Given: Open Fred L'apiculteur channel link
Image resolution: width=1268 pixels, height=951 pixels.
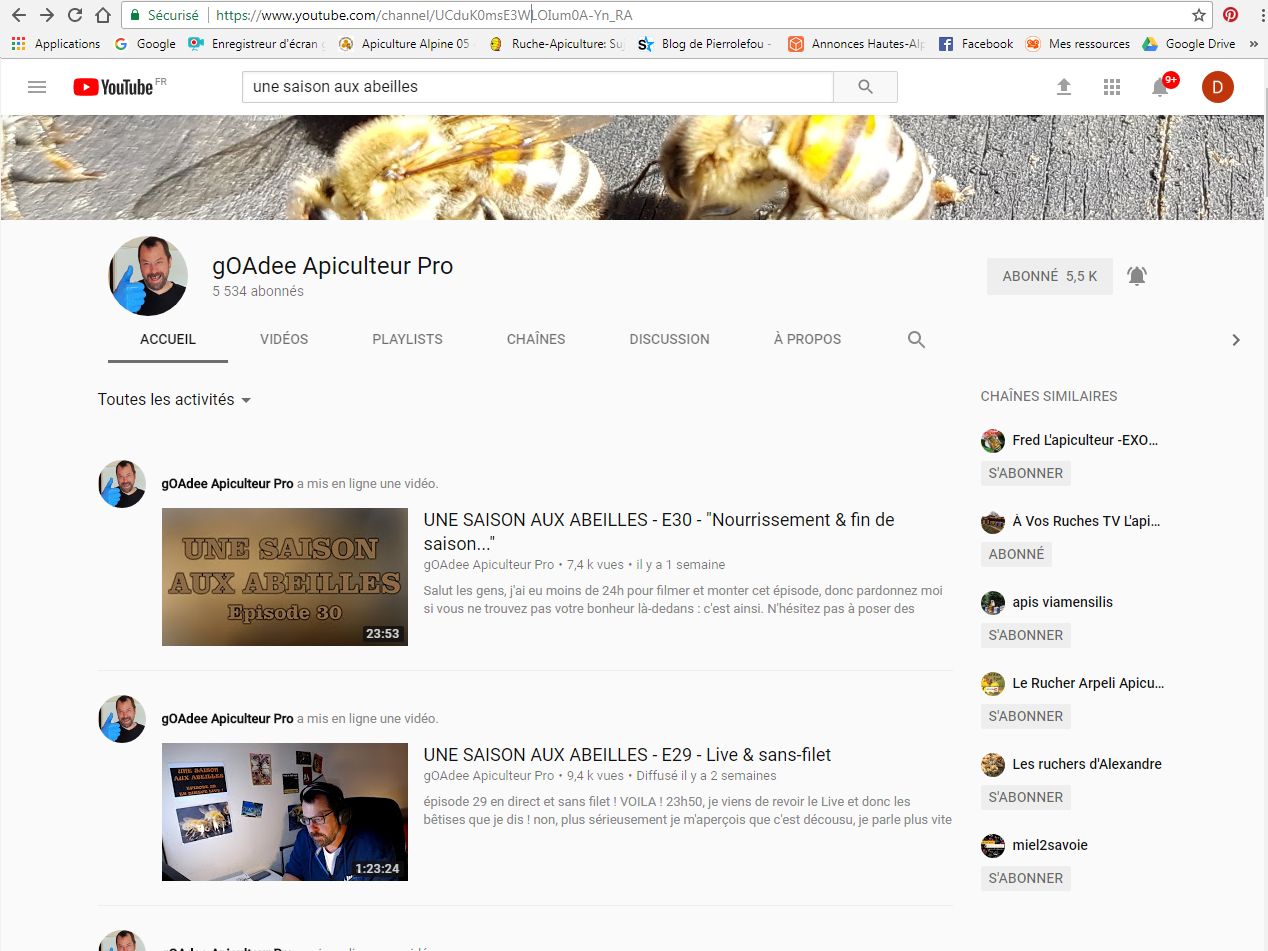Looking at the screenshot, I should pos(1085,440).
